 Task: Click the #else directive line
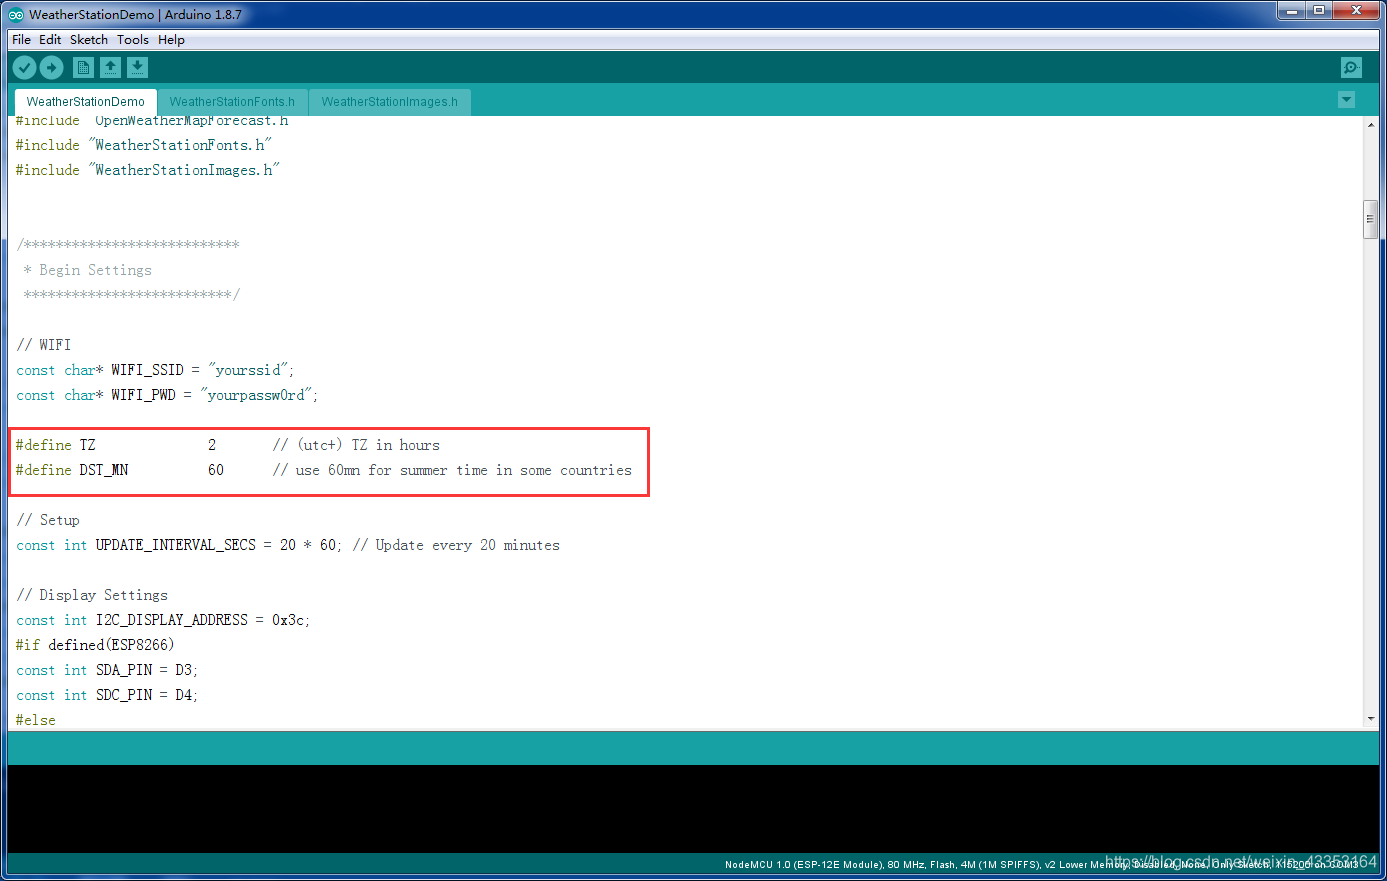coord(36,720)
